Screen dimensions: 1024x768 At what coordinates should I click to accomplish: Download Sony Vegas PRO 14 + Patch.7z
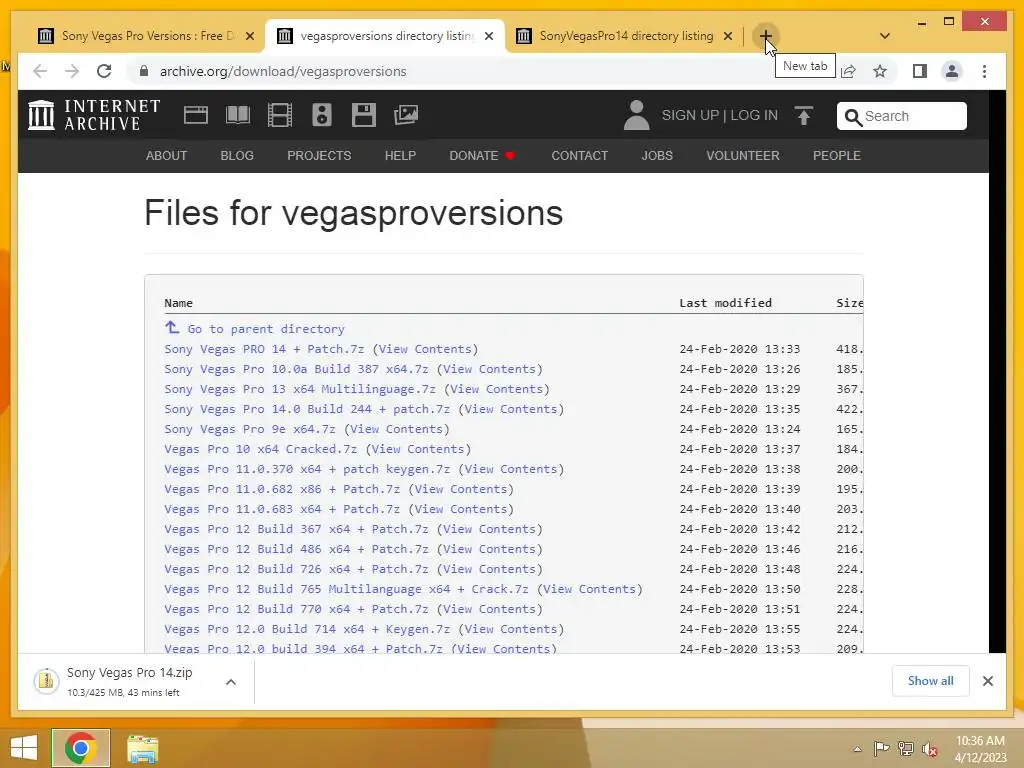tap(264, 349)
